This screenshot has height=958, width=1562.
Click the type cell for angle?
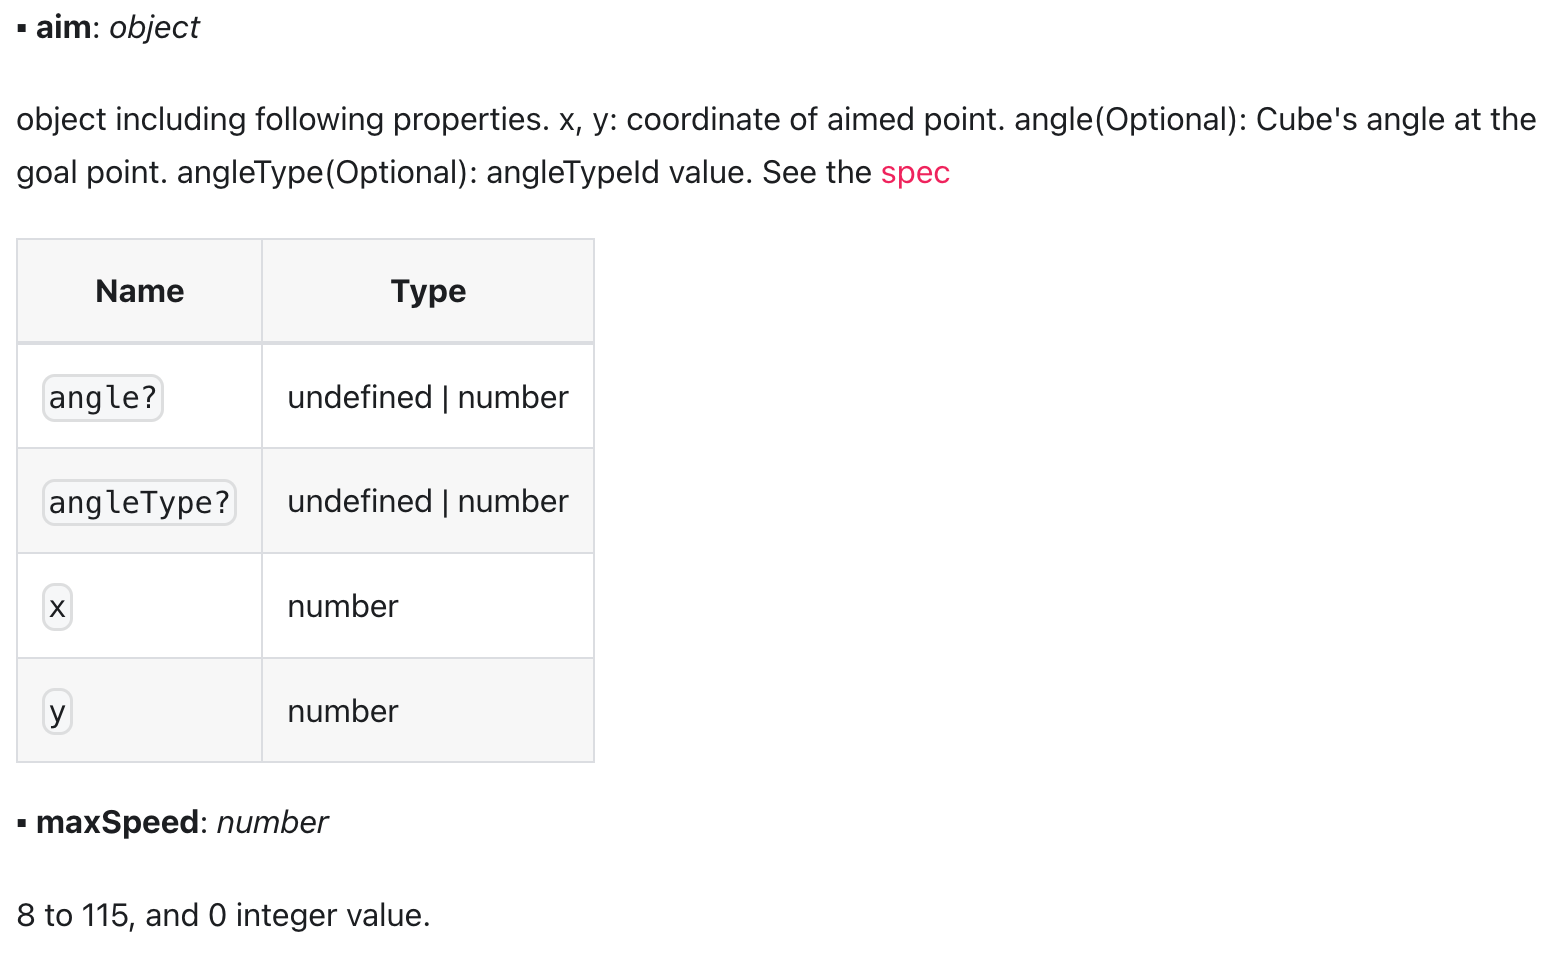click(x=428, y=397)
